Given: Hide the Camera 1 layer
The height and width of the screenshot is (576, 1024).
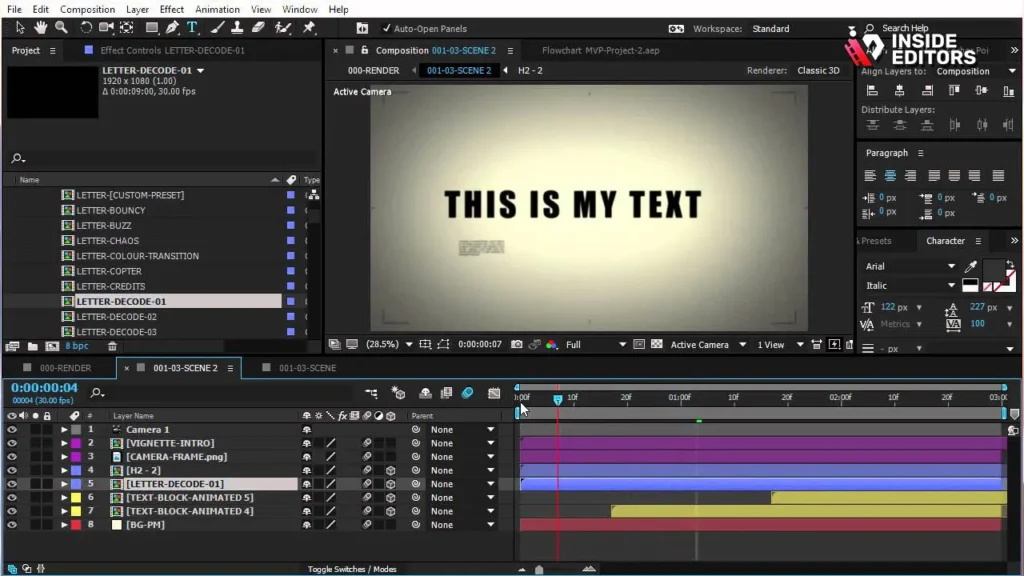Looking at the screenshot, I should (12, 430).
